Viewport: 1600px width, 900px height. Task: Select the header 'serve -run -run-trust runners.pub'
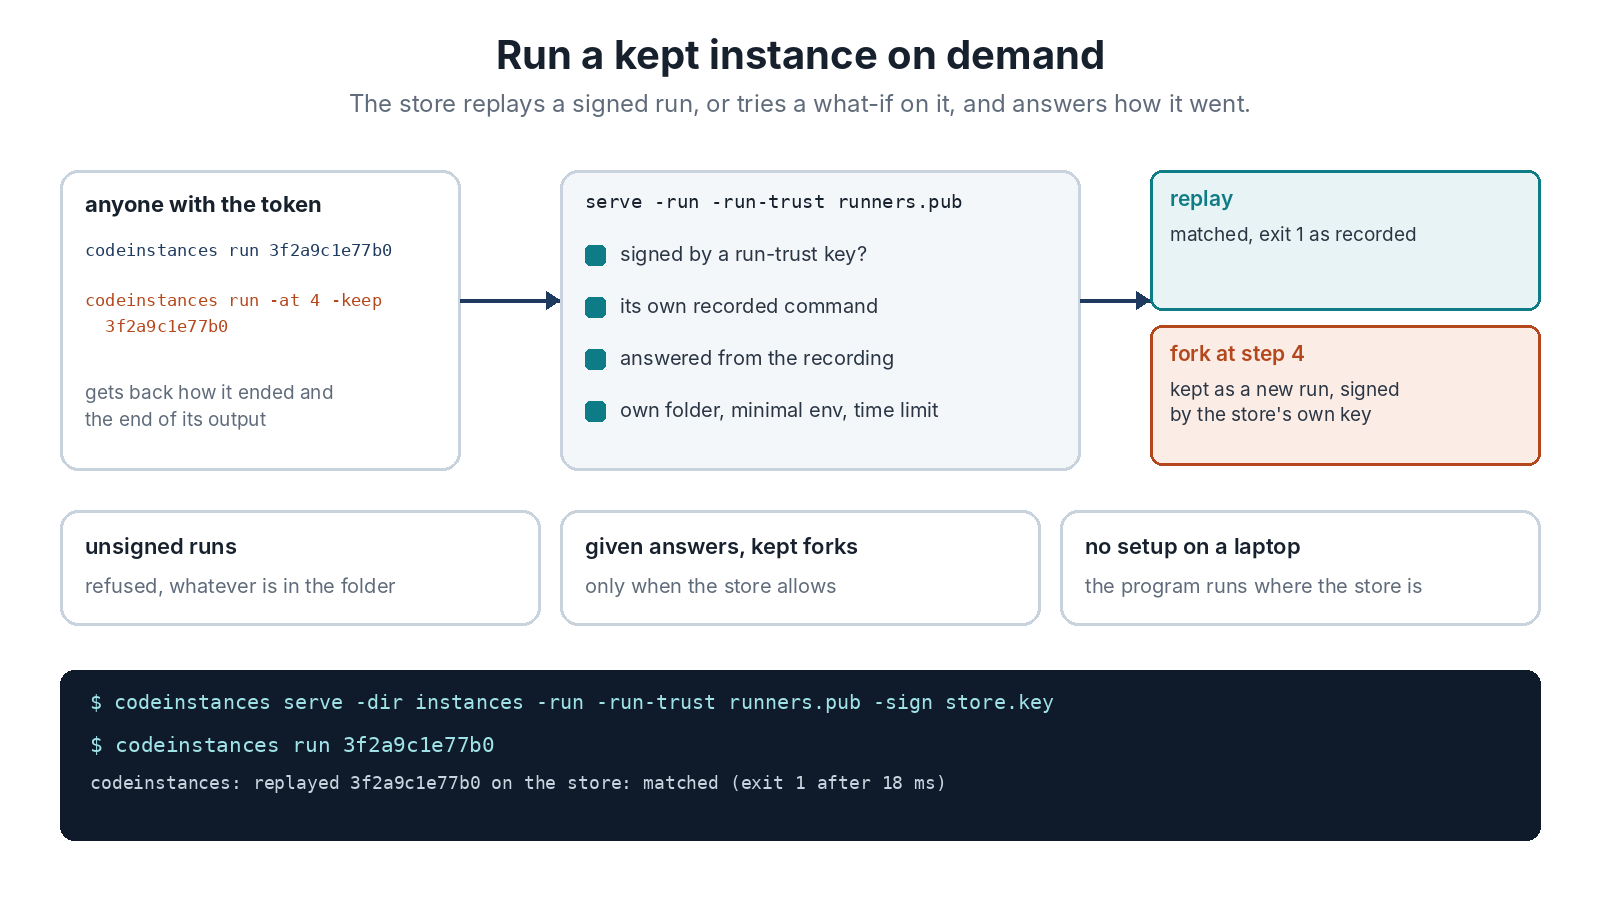tap(773, 202)
